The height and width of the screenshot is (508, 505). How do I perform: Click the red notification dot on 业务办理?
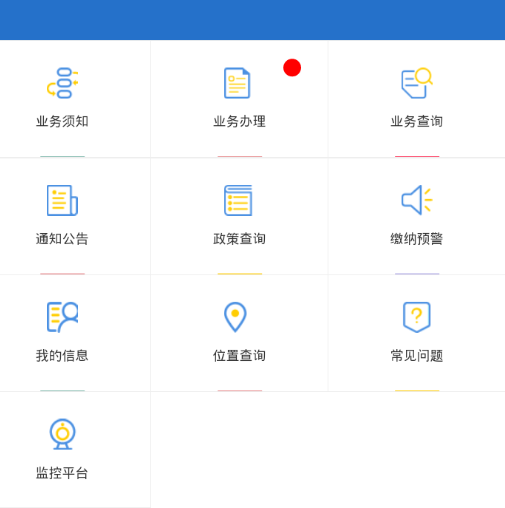point(292,68)
